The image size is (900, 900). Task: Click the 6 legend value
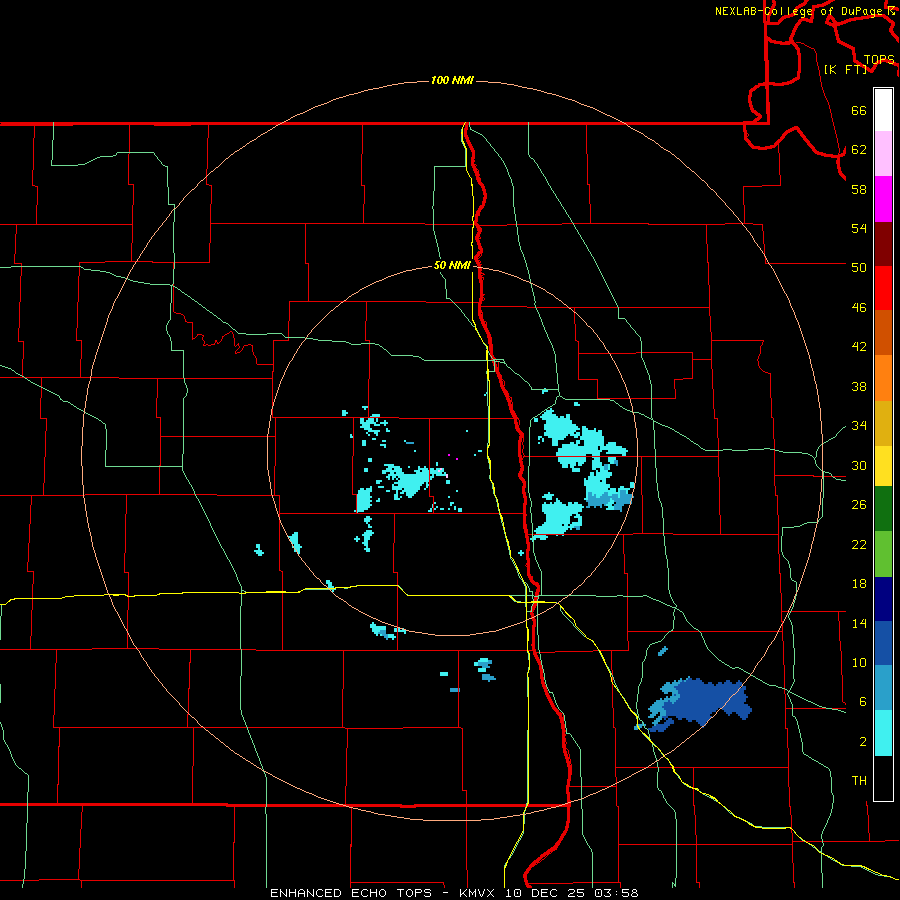tap(863, 702)
